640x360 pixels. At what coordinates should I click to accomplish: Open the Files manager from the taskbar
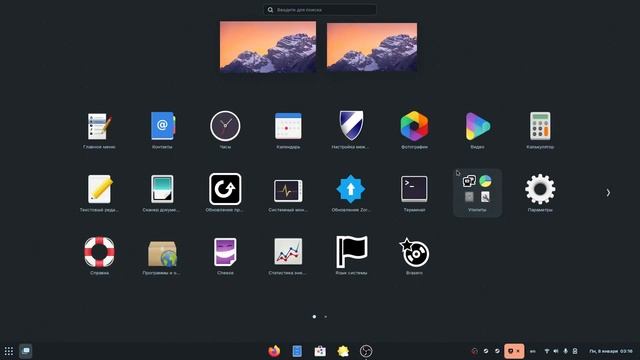tap(297, 351)
